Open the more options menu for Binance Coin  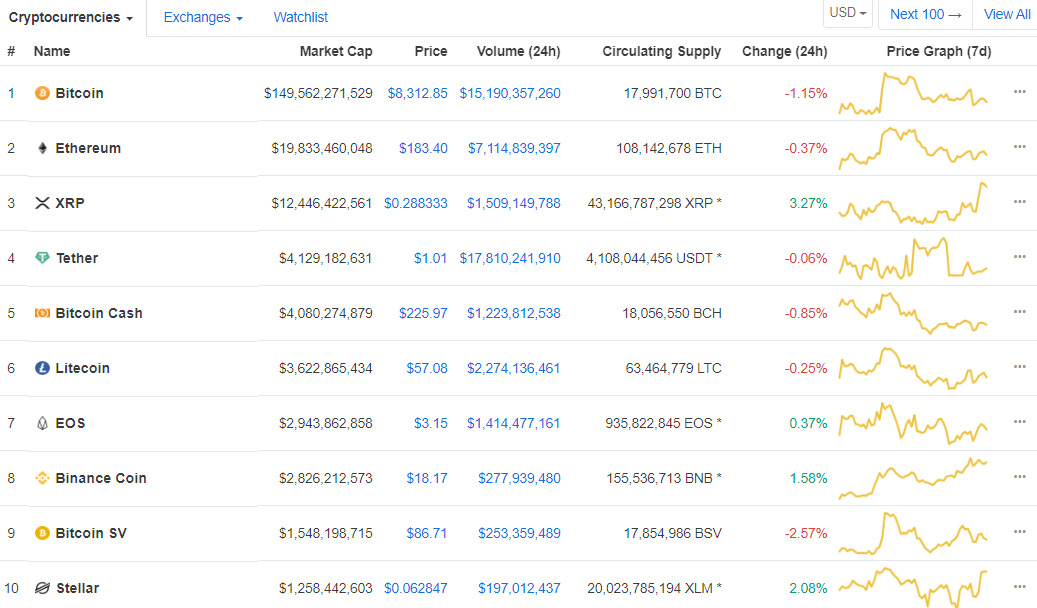click(x=1019, y=476)
